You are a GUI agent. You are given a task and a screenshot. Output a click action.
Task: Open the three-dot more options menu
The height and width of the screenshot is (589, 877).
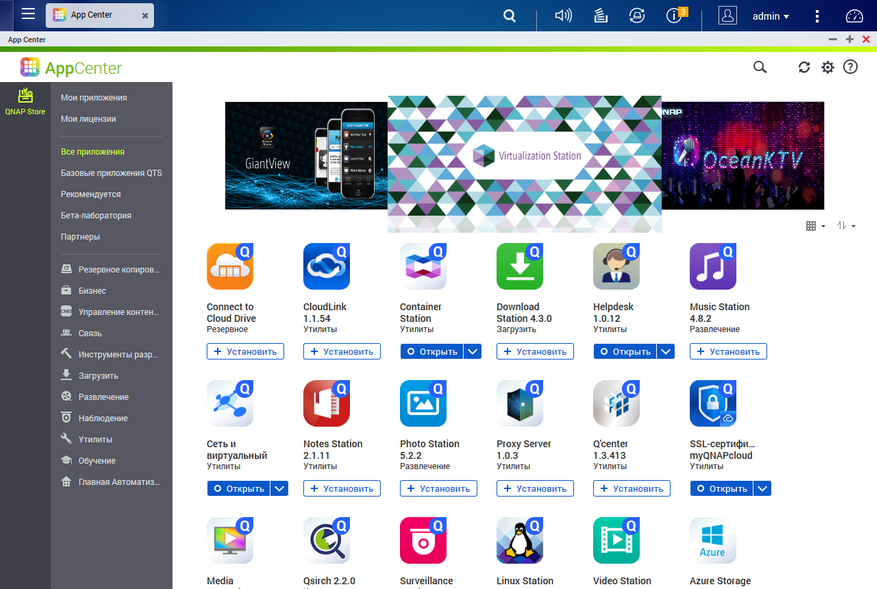click(x=817, y=16)
